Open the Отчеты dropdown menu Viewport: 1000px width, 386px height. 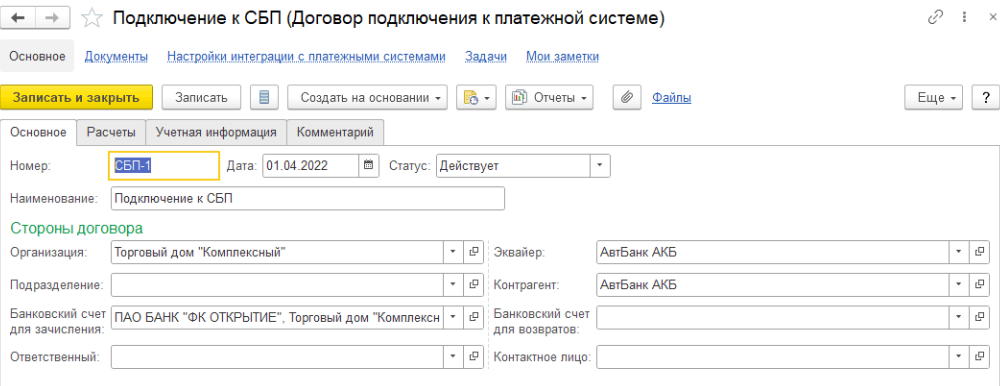[549, 98]
